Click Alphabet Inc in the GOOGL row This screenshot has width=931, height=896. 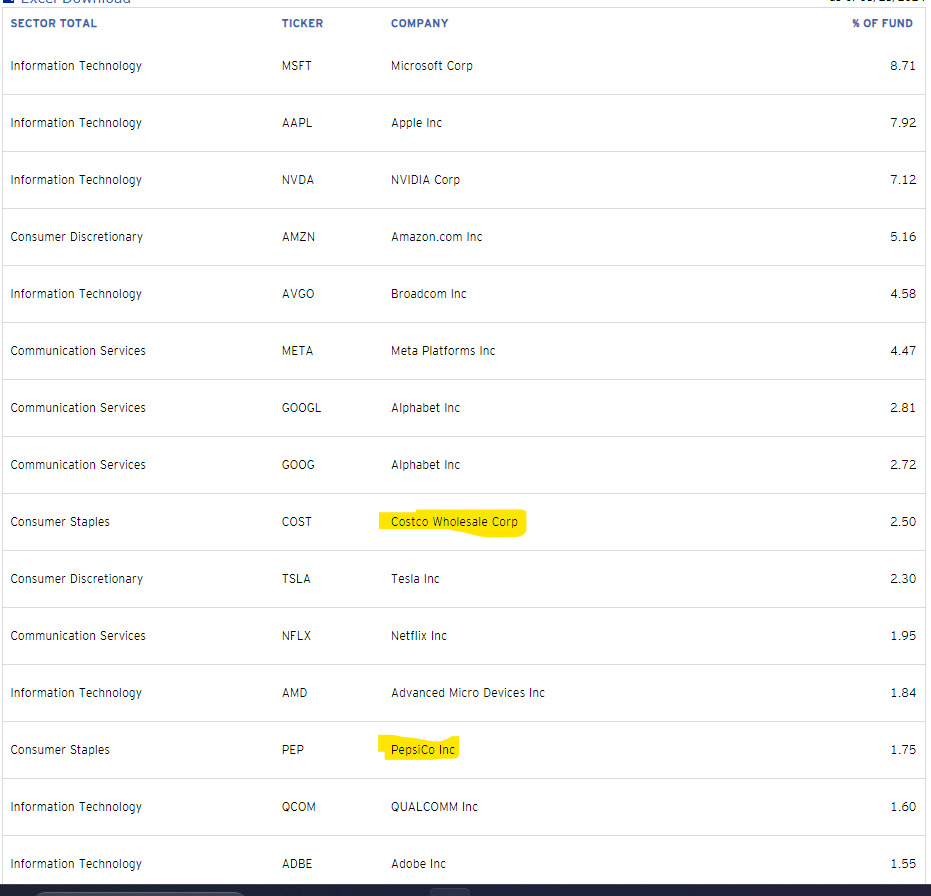click(425, 408)
